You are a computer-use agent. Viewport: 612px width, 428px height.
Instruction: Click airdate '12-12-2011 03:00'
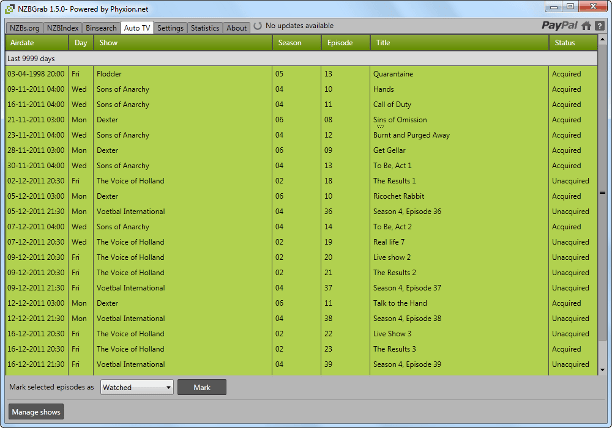click(x=36, y=303)
